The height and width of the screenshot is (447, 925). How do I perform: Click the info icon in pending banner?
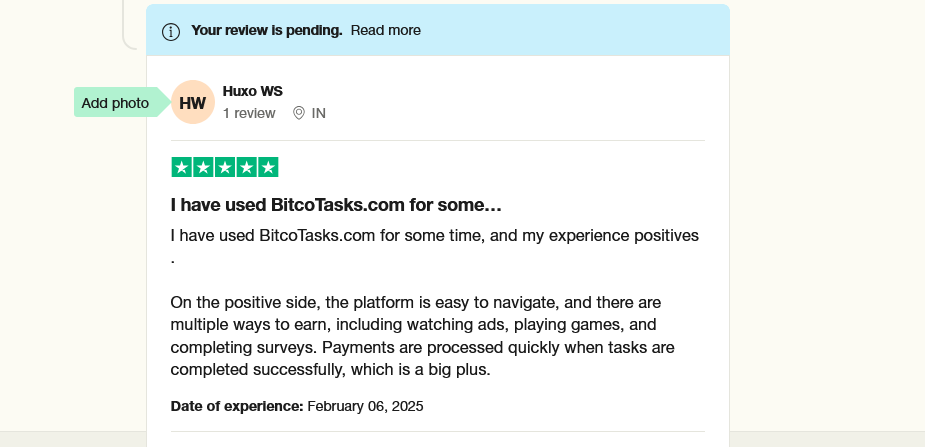(x=170, y=32)
